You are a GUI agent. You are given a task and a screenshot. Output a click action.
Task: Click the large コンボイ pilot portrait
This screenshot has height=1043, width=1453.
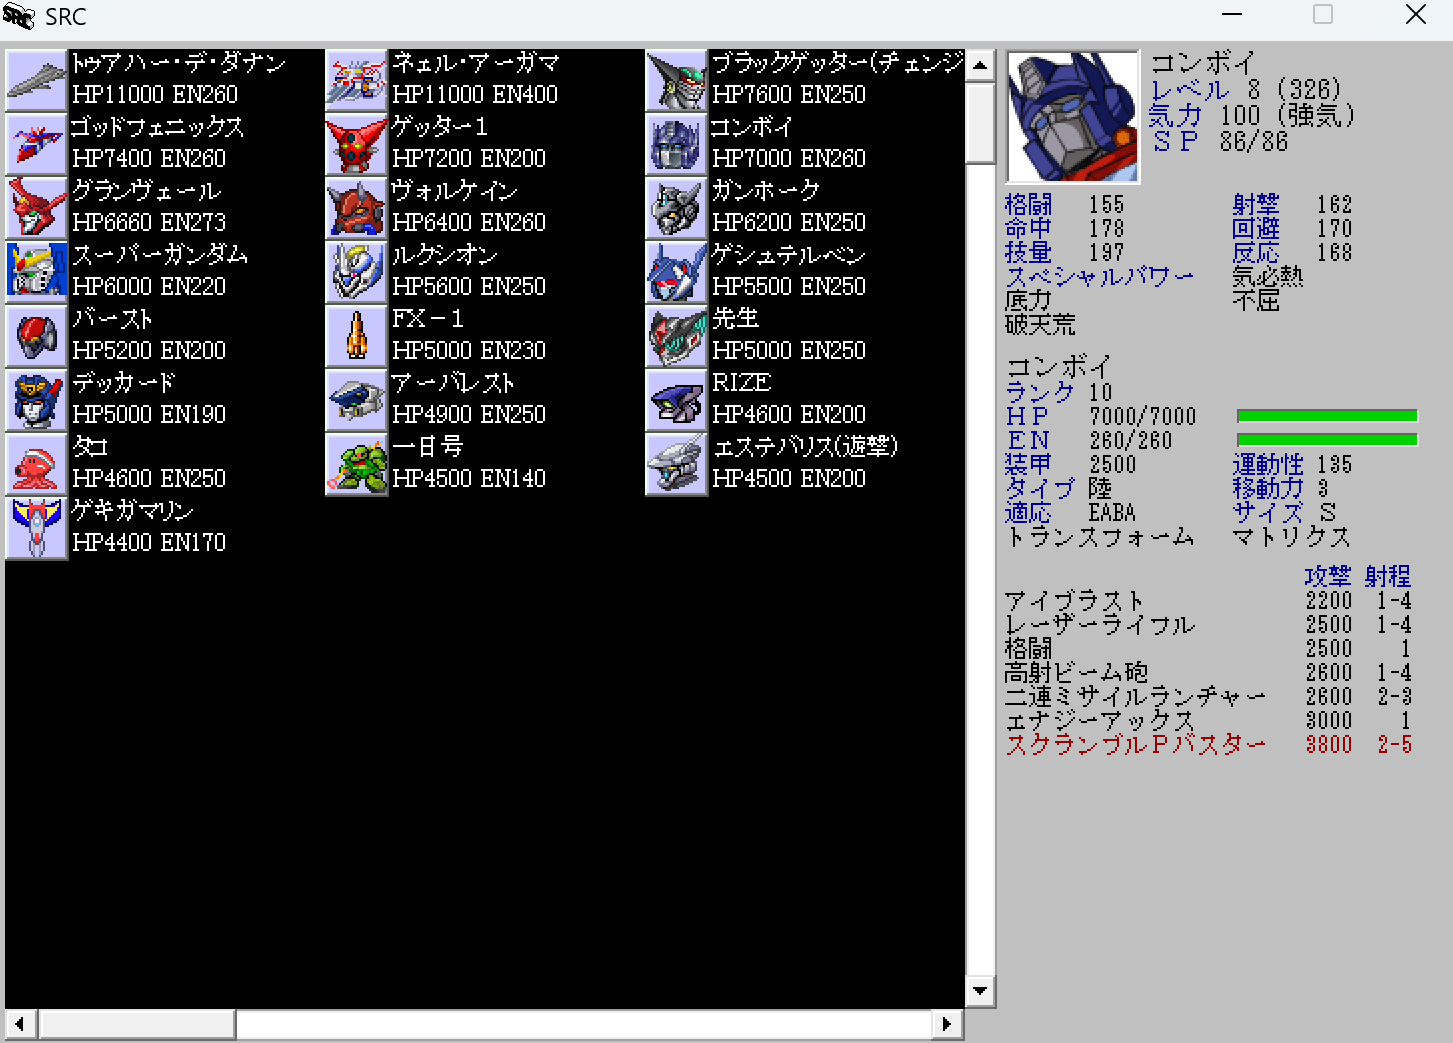click(x=1073, y=117)
